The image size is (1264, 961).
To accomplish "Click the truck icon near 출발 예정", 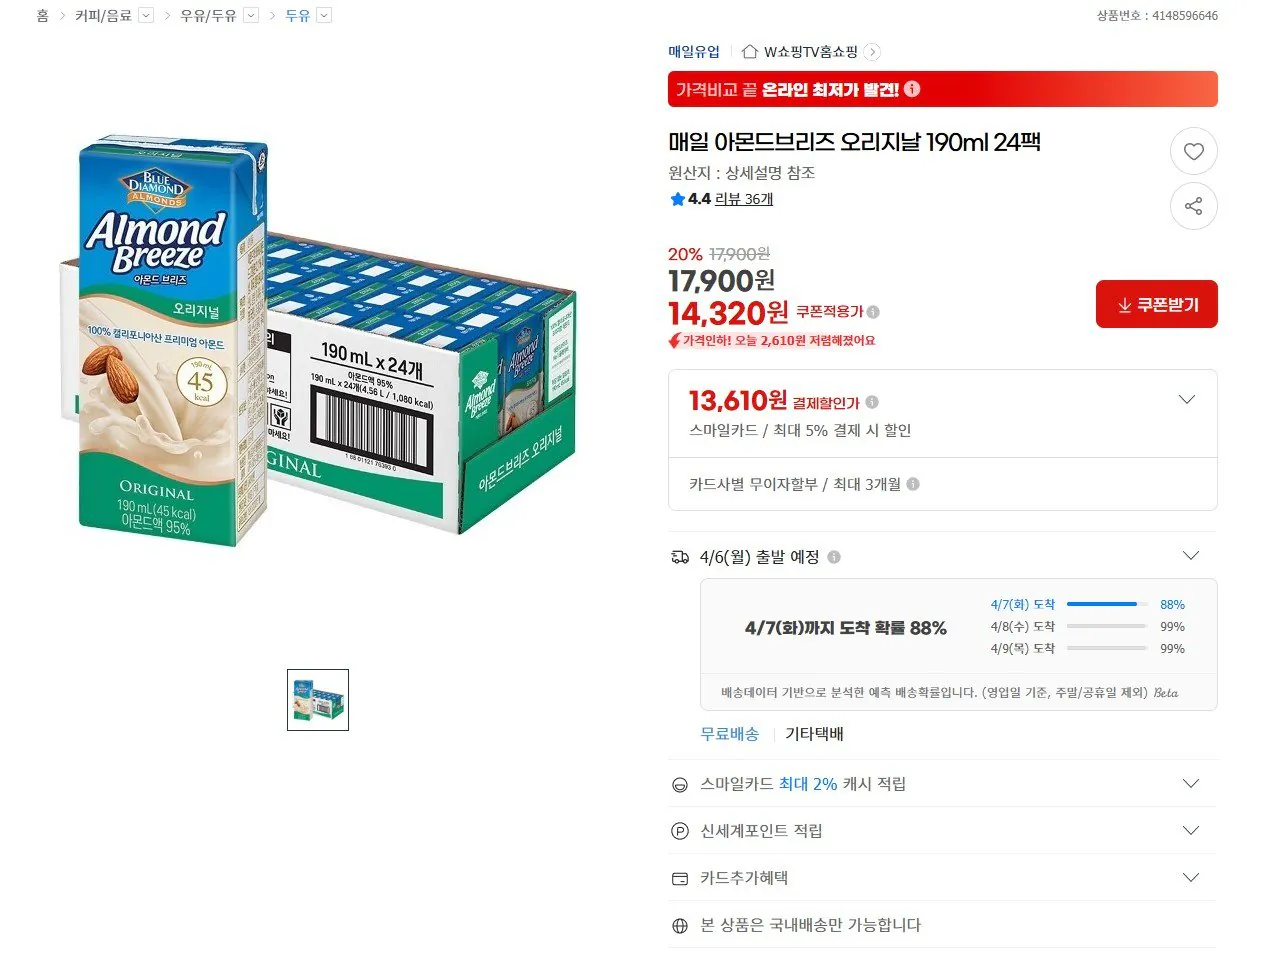I will click(681, 556).
